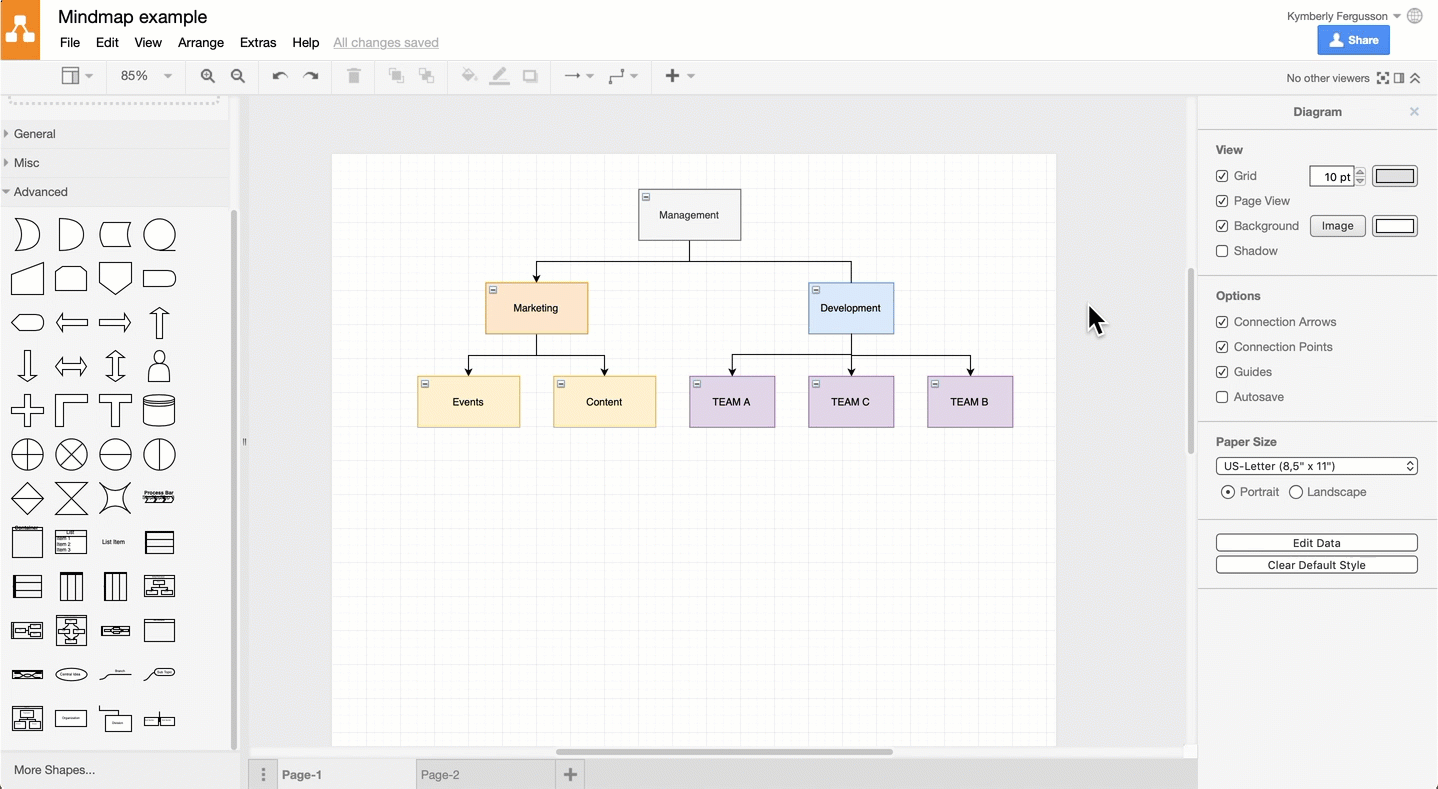The height and width of the screenshot is (789, 1438).
Task: Open the plus insert dropdown
Action: click(679, 76)
